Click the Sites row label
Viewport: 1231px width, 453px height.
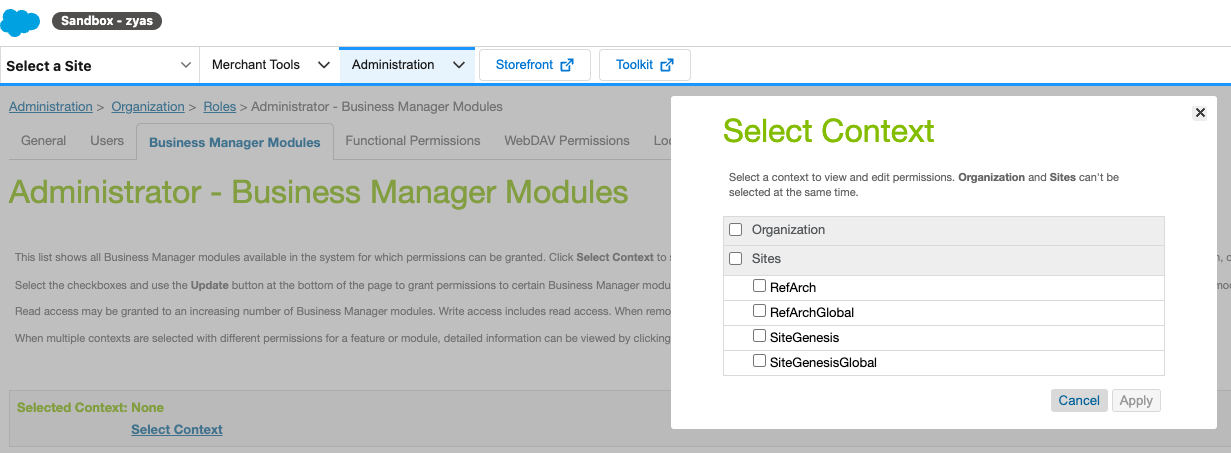pyautogui.click(x=766, y=259)
